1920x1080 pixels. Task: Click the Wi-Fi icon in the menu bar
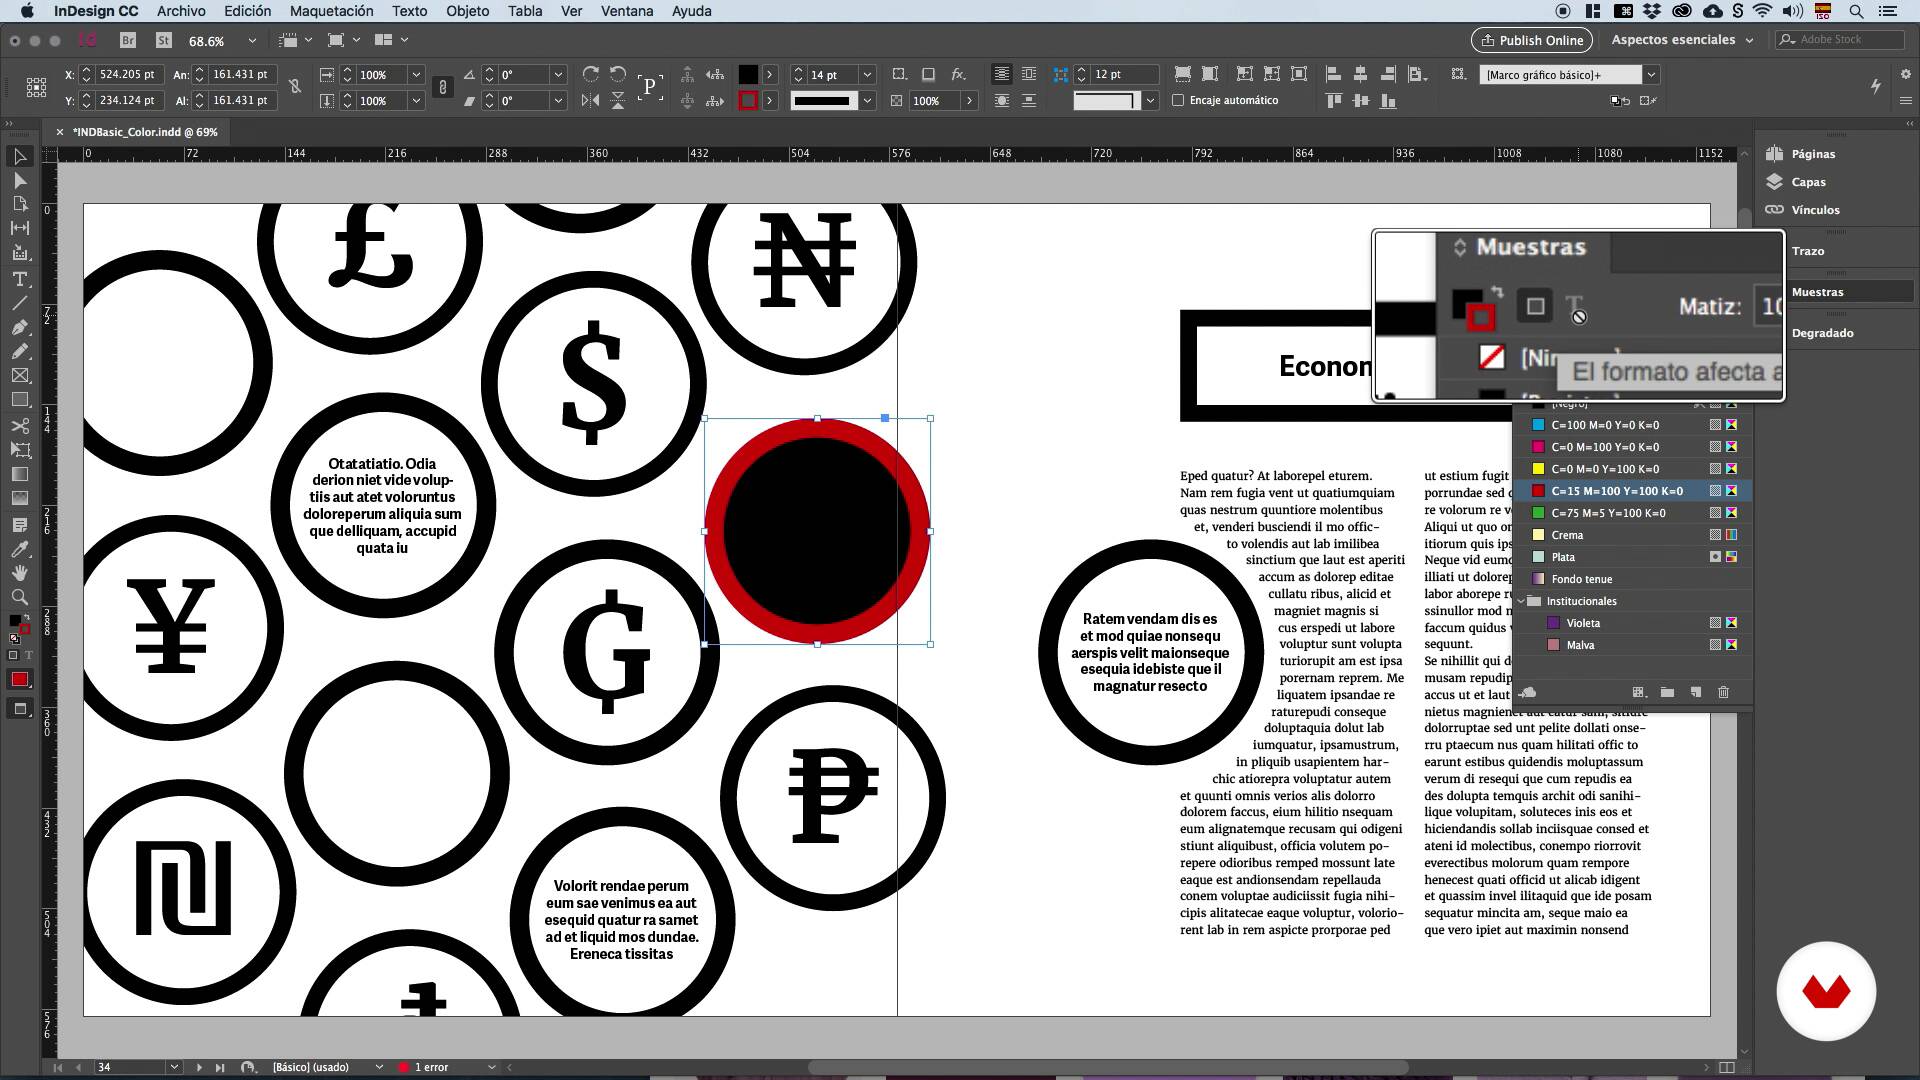tap(1762, 11)
